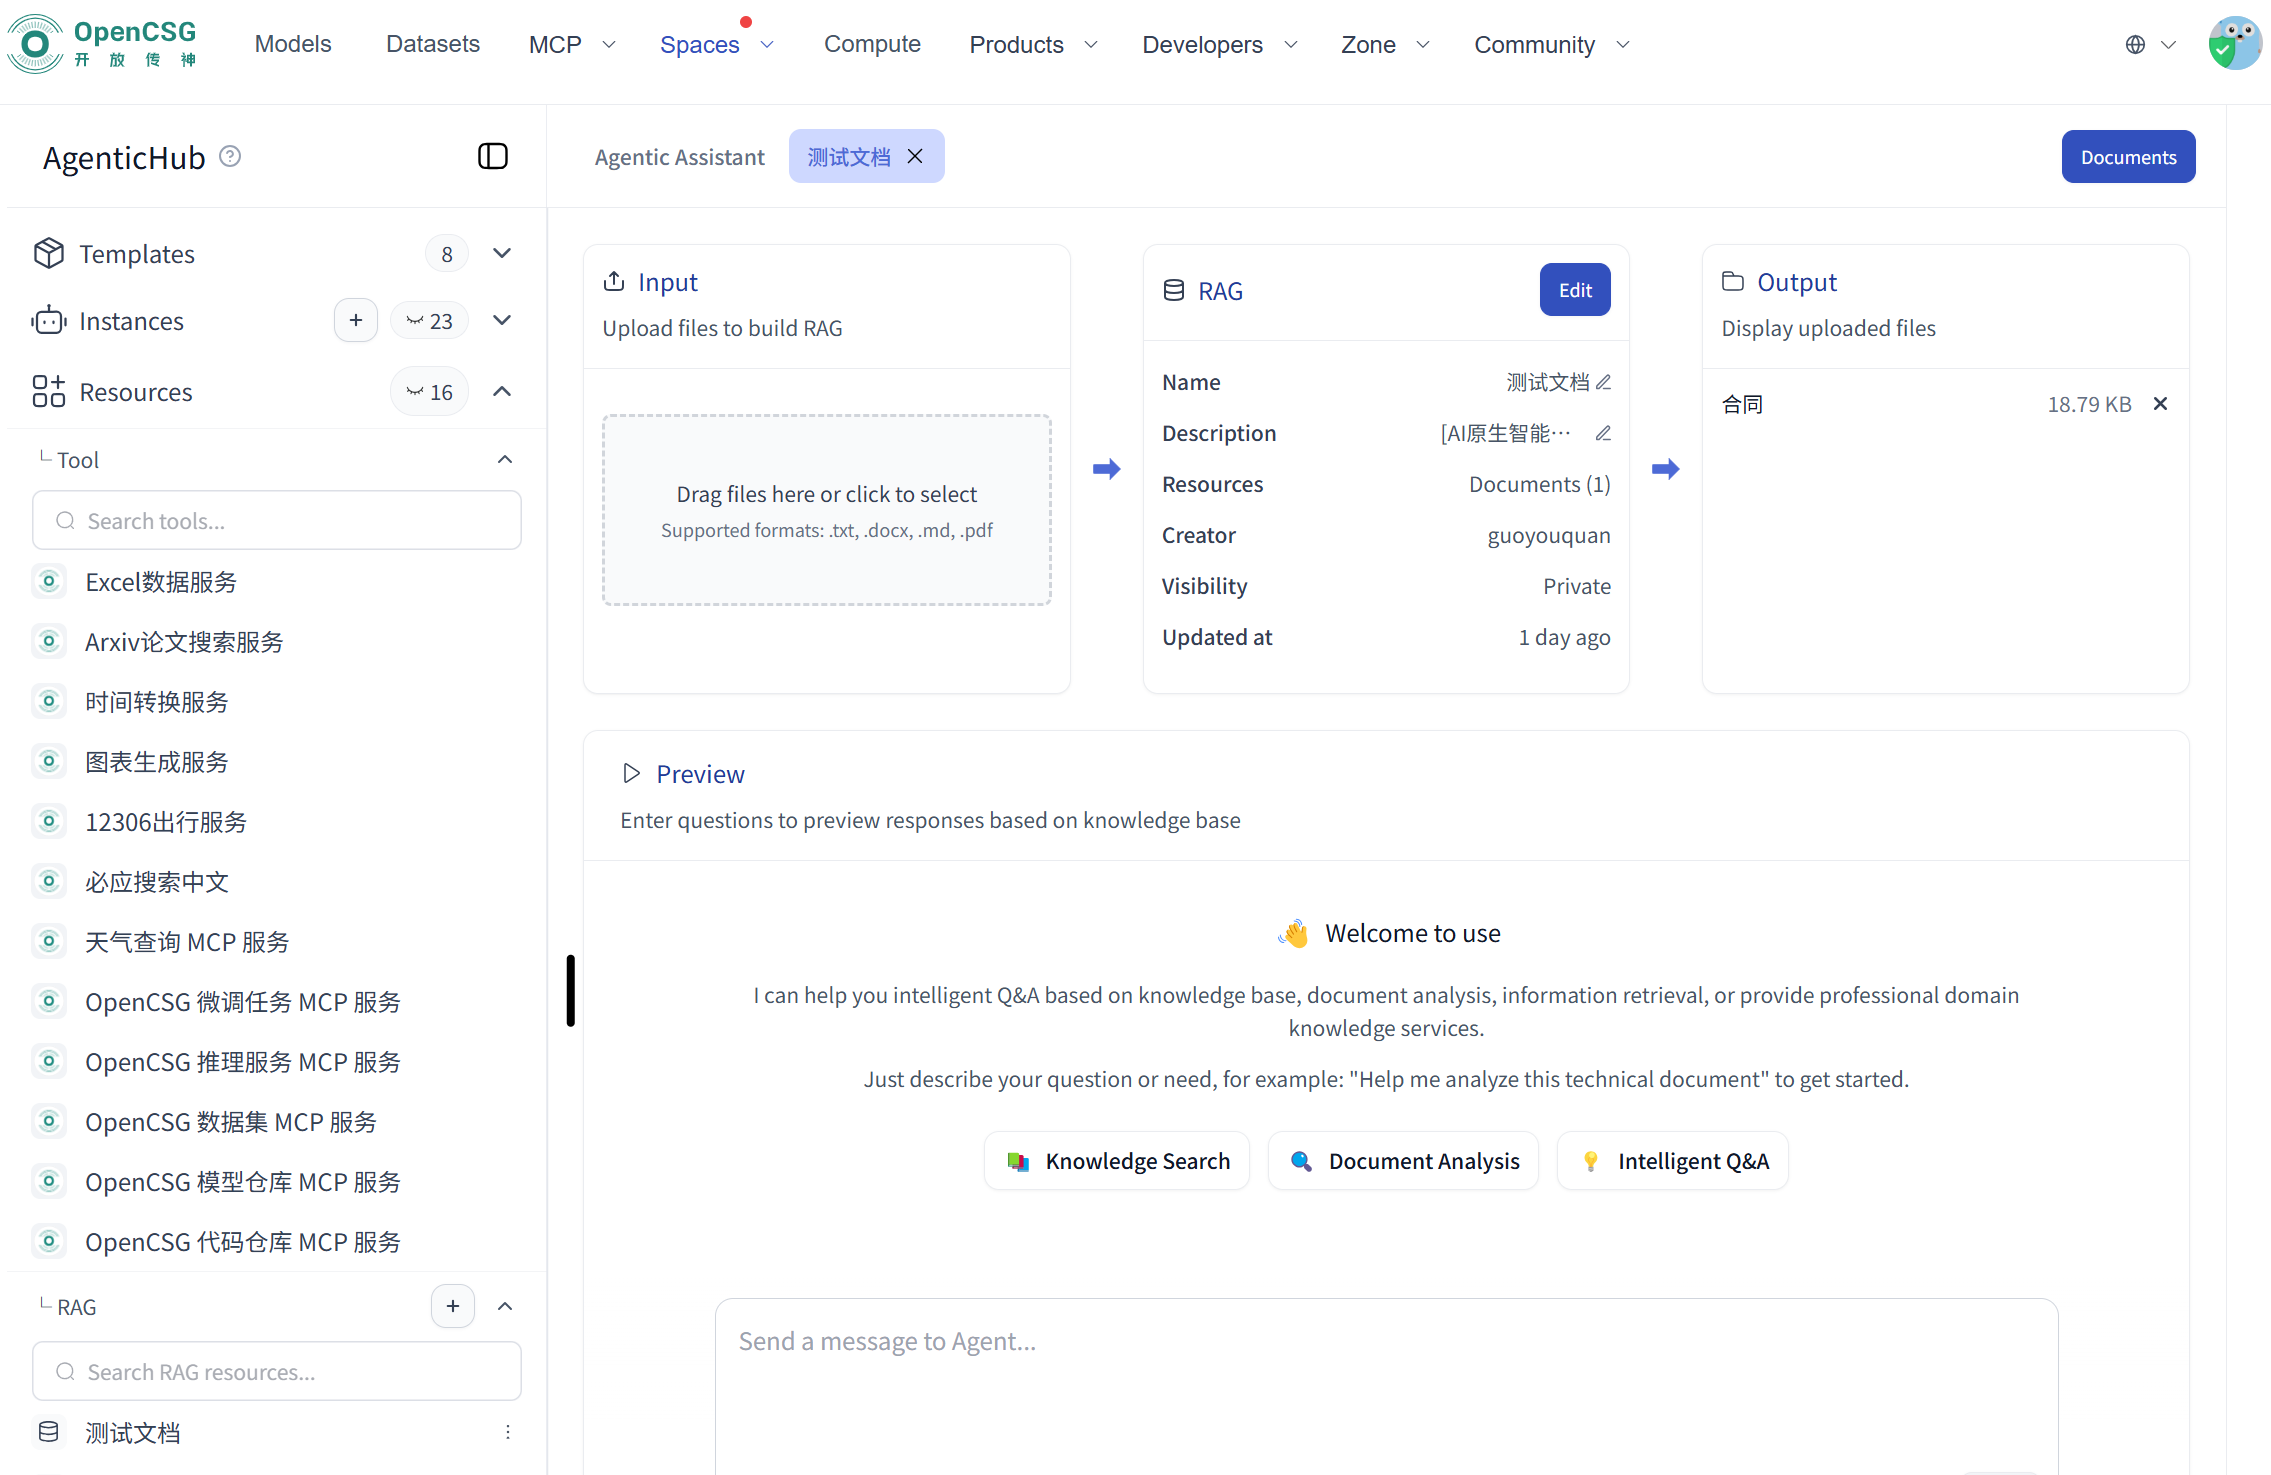
Task: Add a new RAG resource
Action: 452,1306
